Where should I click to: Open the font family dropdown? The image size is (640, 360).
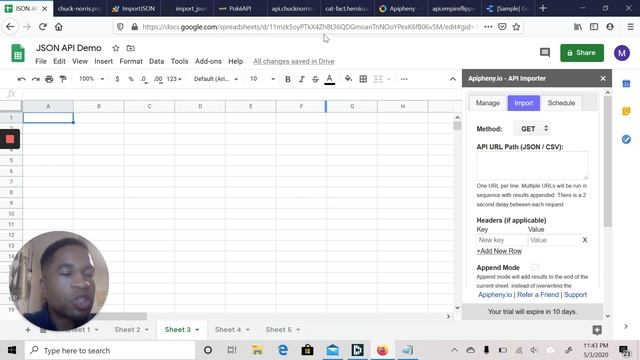216,79
